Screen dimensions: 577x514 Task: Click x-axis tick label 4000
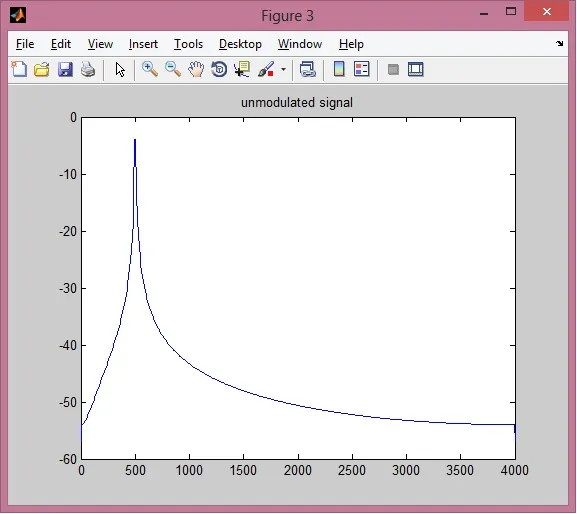coord(514,470)
